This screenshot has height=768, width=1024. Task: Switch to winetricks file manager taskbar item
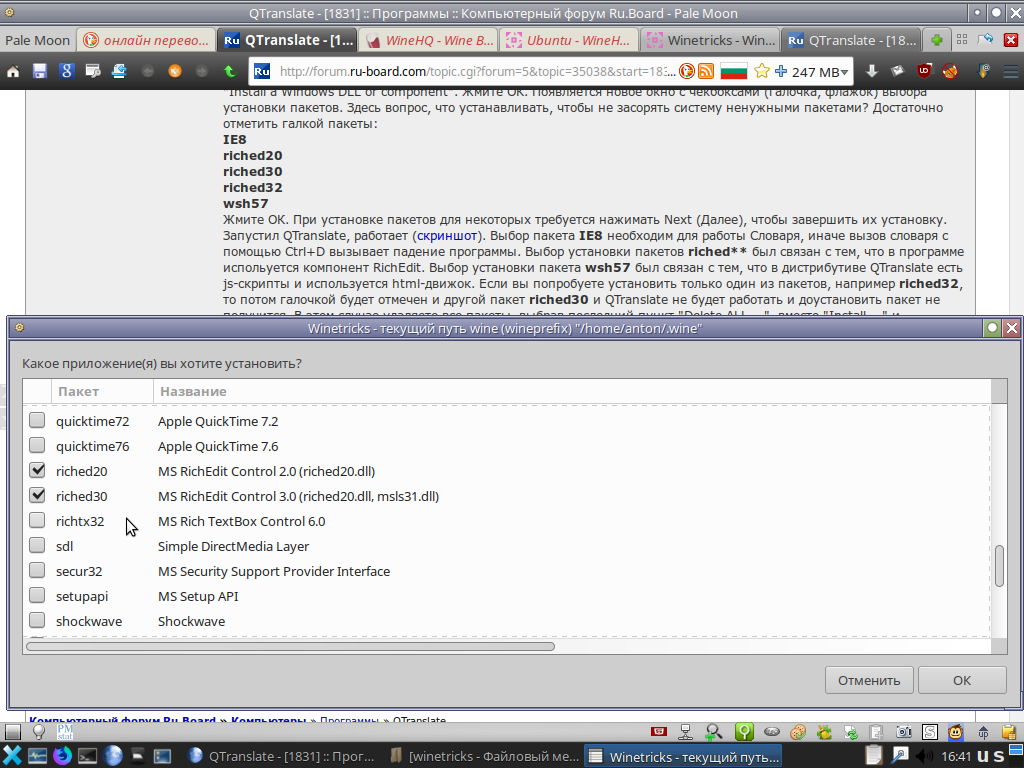(483, 757)
